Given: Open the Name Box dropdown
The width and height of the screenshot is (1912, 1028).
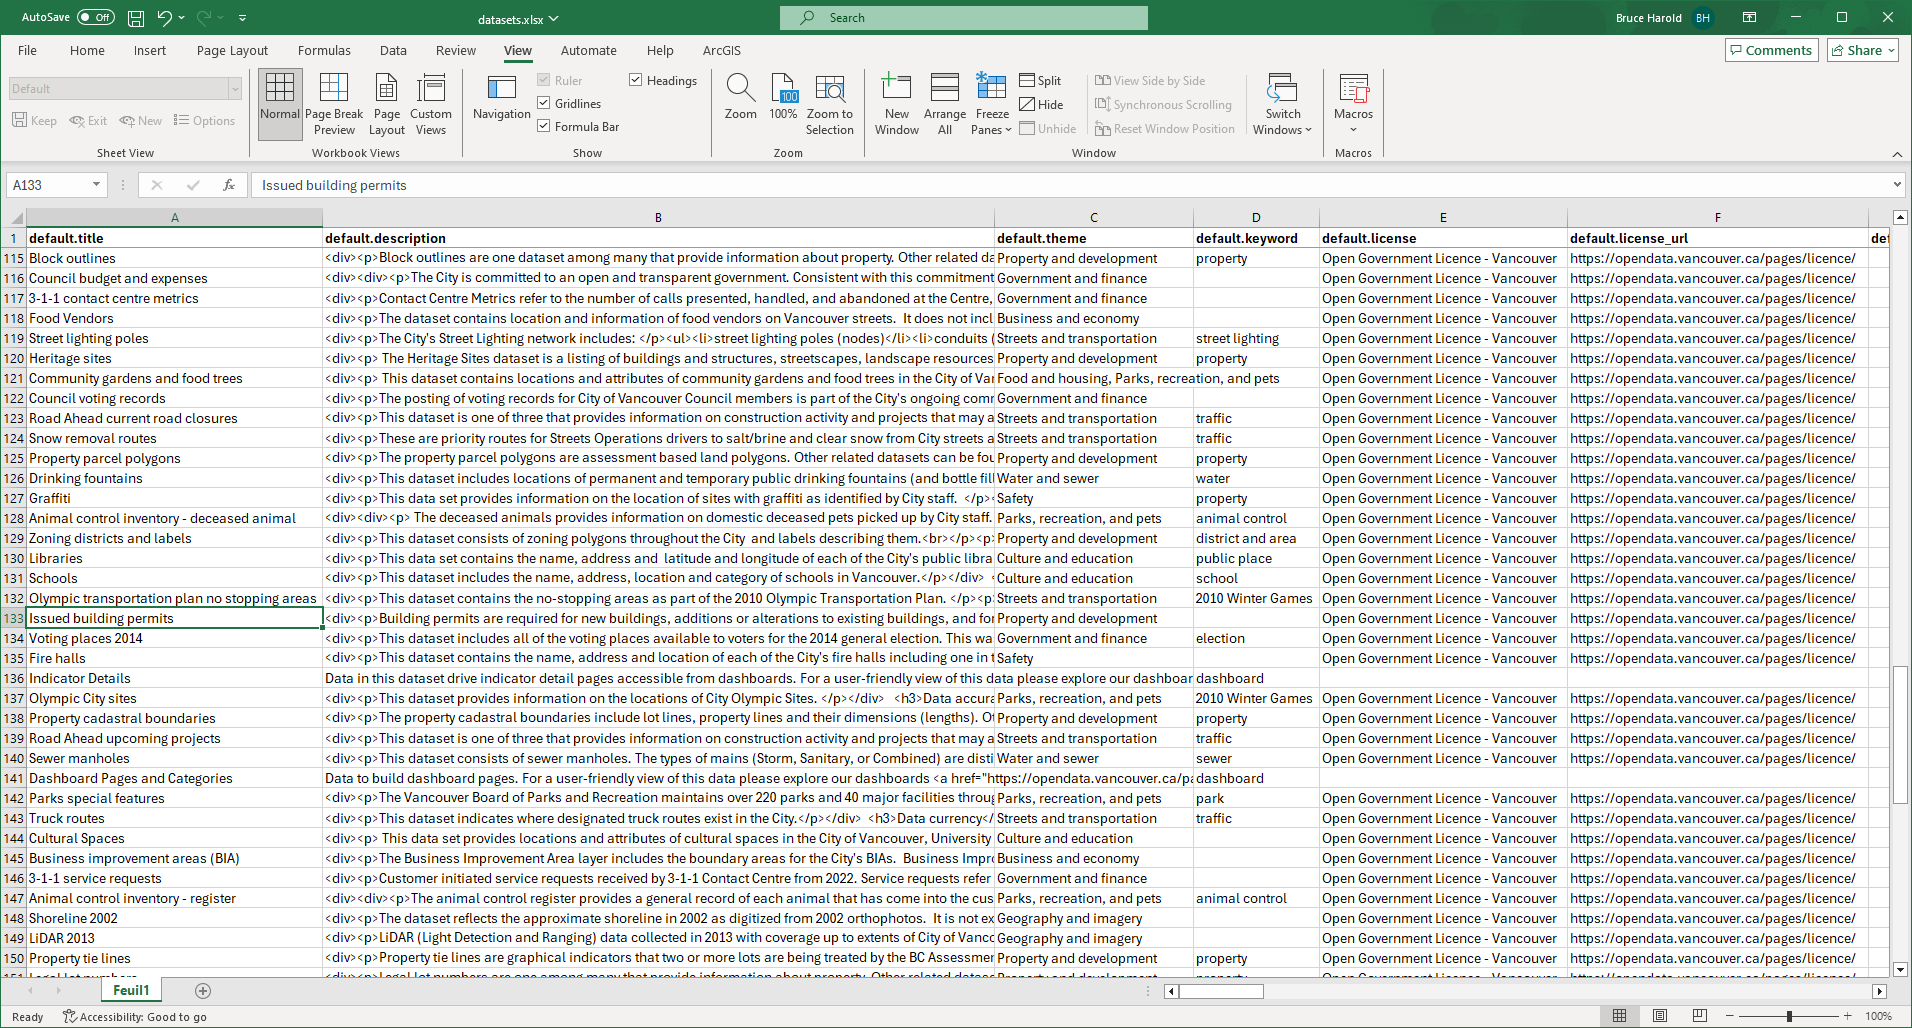Looking at the screenshot, I should (96, 184).
